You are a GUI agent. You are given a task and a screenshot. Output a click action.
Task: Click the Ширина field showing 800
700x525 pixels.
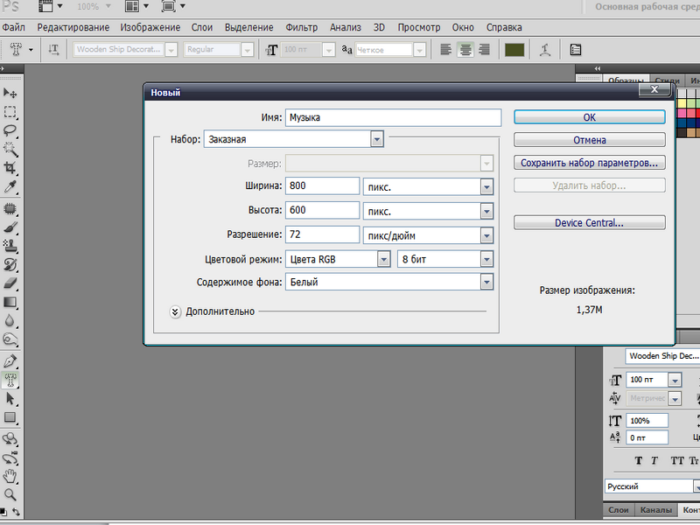tap(322, 186)
